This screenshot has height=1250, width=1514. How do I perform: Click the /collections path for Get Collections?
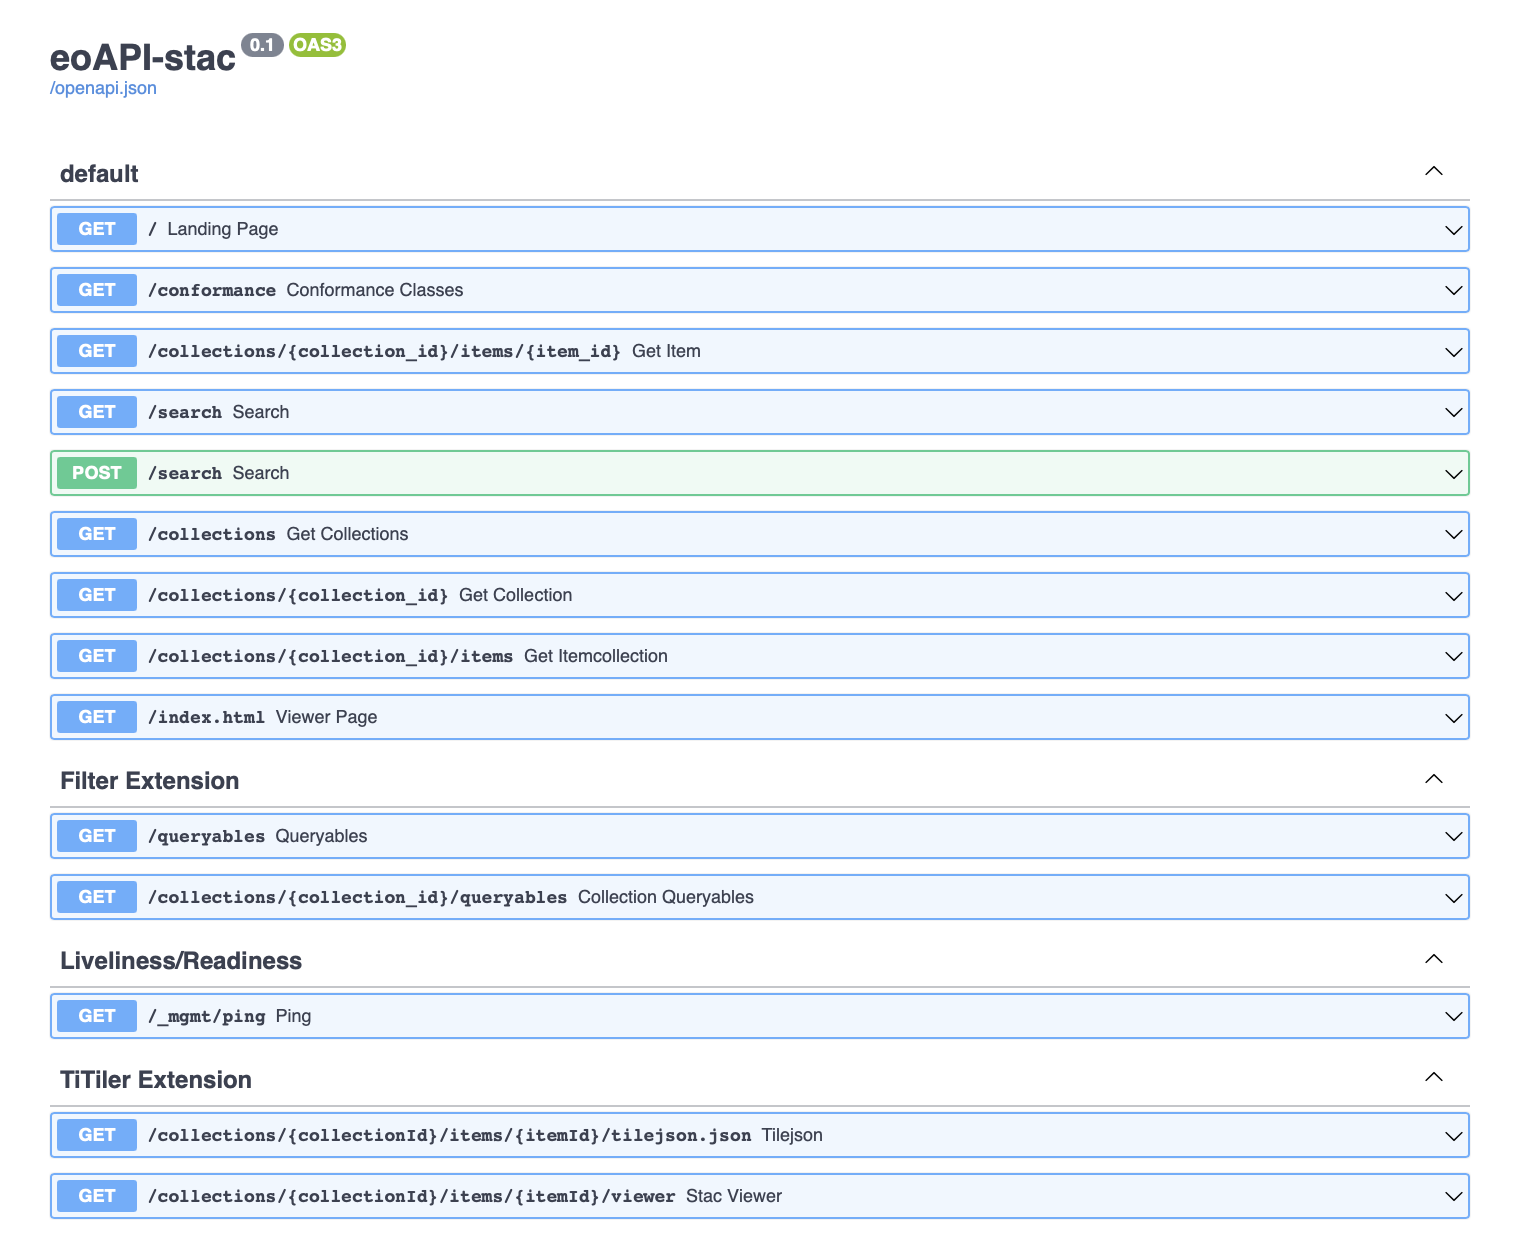212,534
